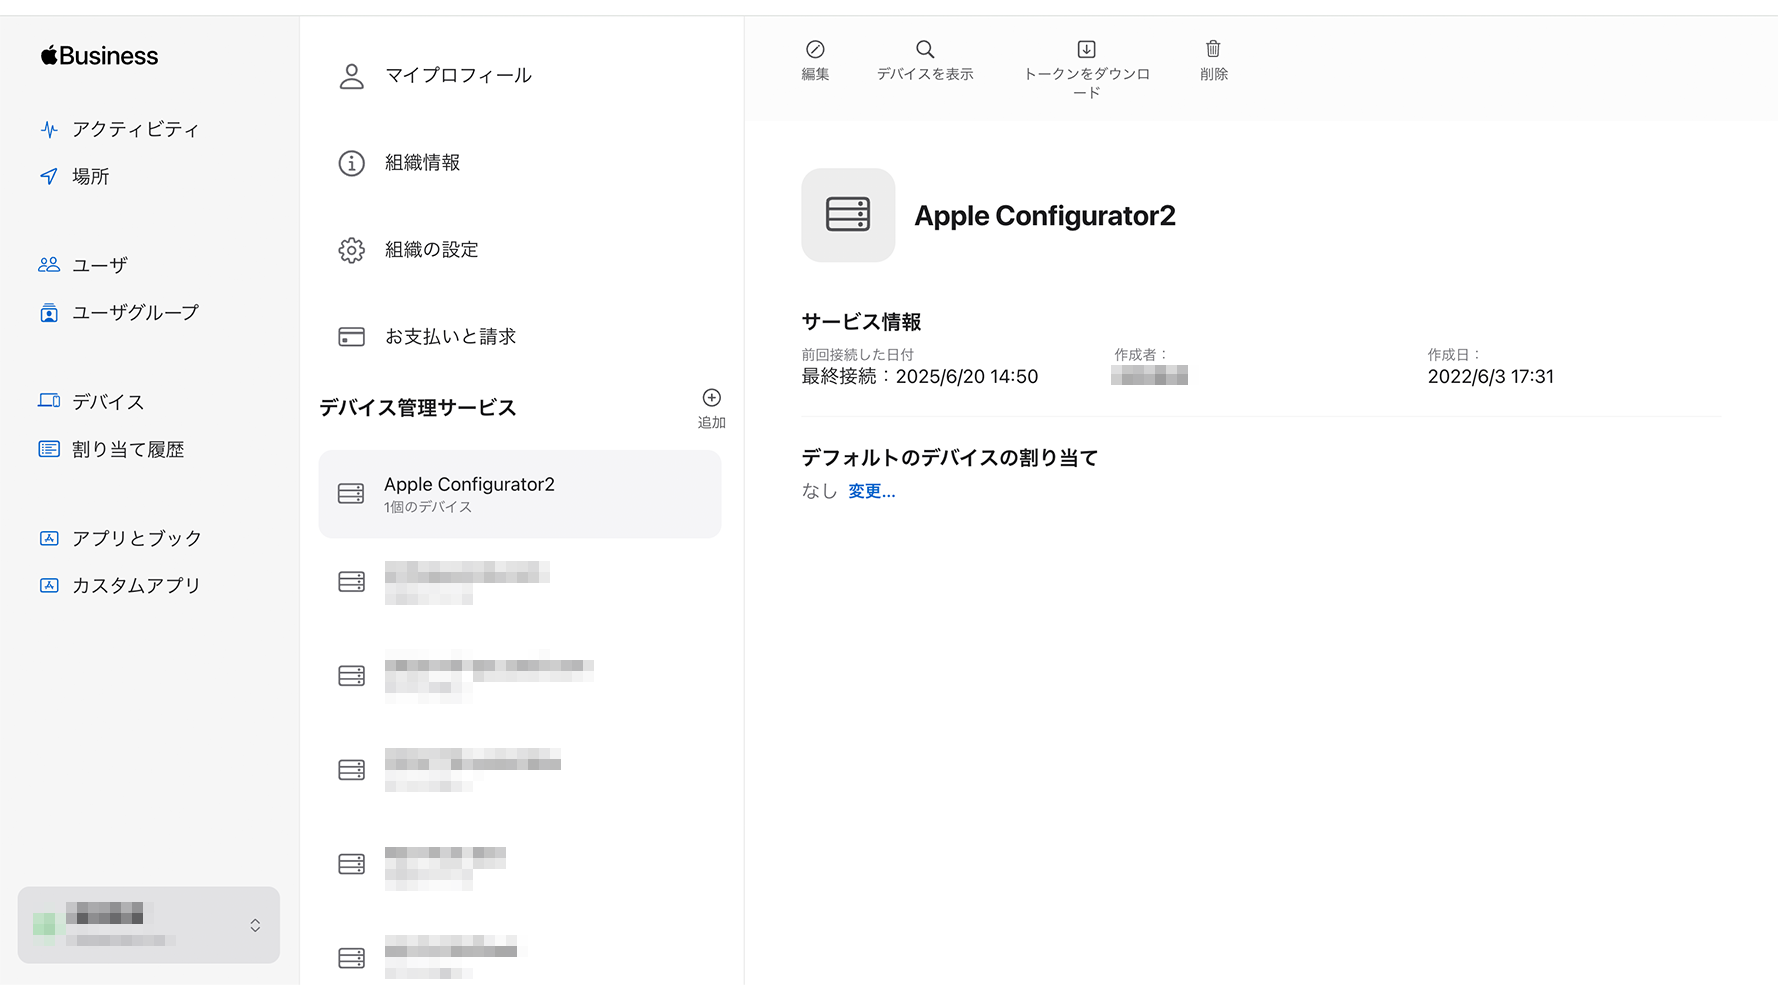Open カスタムアプリ in sidebar
The width and height of the screenshot is (1778, 1000).
point(120,585)
